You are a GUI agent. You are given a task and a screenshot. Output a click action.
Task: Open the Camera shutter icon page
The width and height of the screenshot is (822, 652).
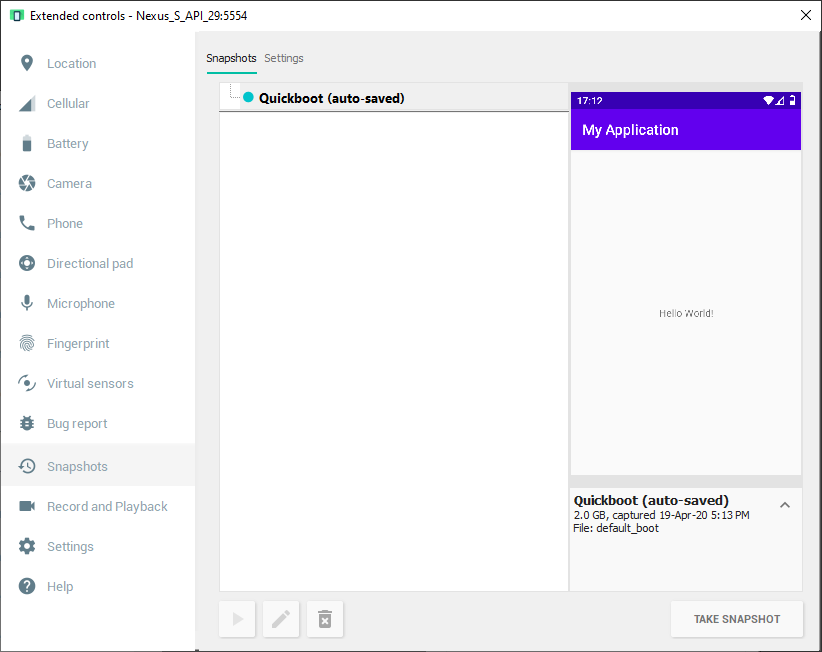click(x=27, y=184)
